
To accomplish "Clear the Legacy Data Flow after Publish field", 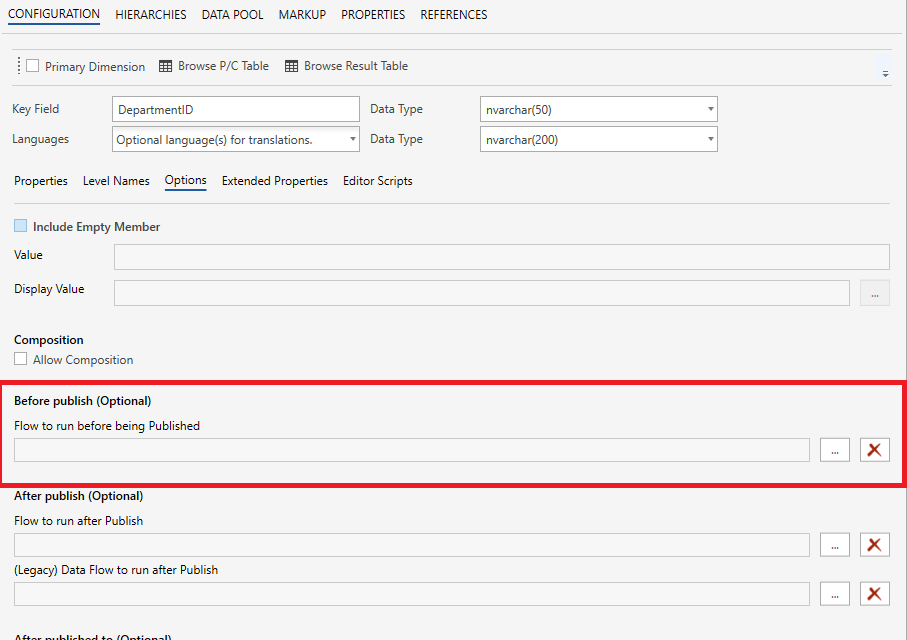I will click(874, 594).
